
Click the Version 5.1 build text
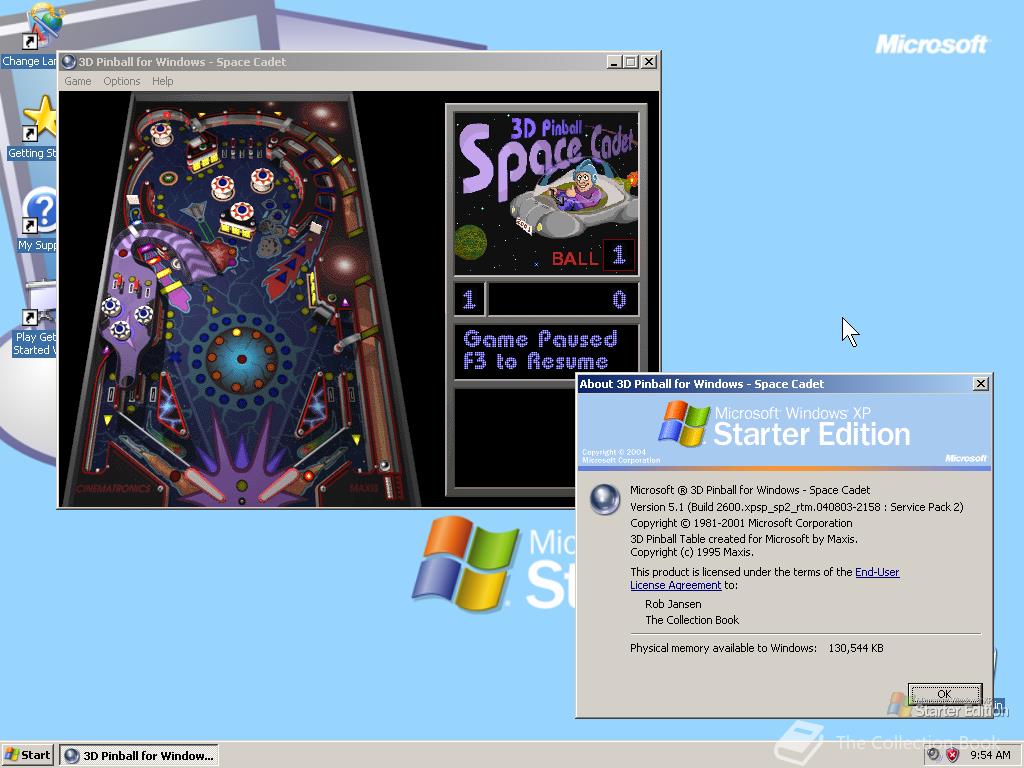click(796, 507)
